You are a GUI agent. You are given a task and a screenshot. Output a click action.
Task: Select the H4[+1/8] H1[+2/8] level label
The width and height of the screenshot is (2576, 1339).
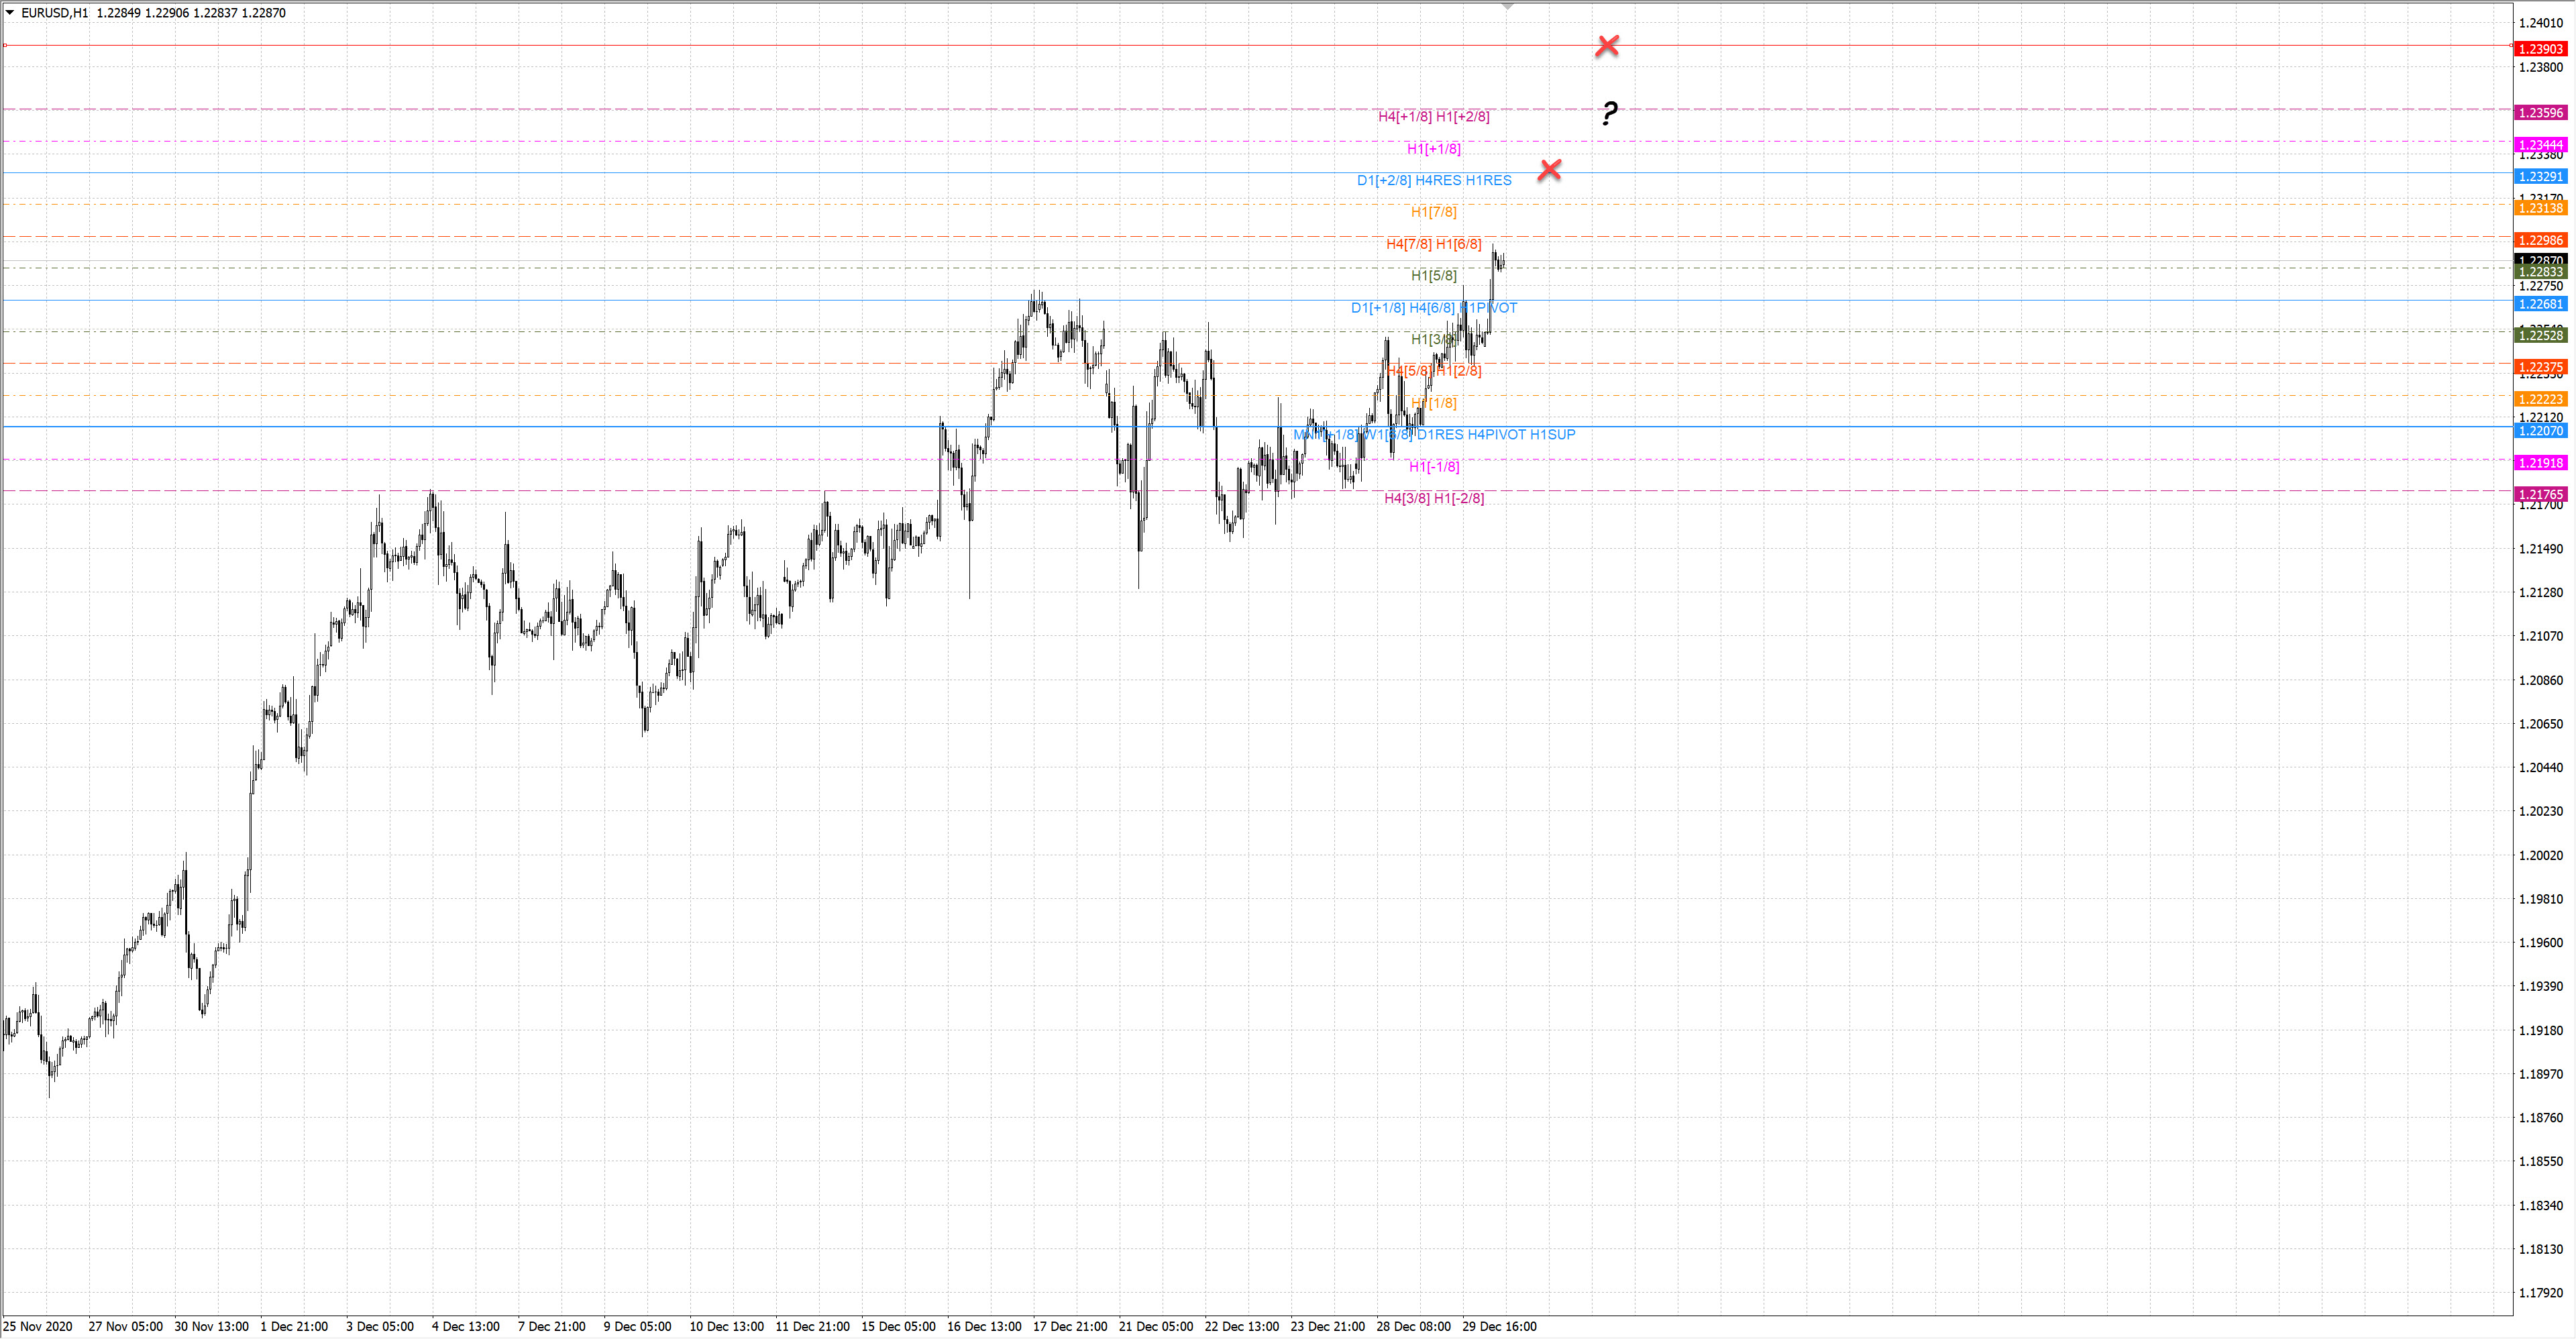coord(1433,117)
